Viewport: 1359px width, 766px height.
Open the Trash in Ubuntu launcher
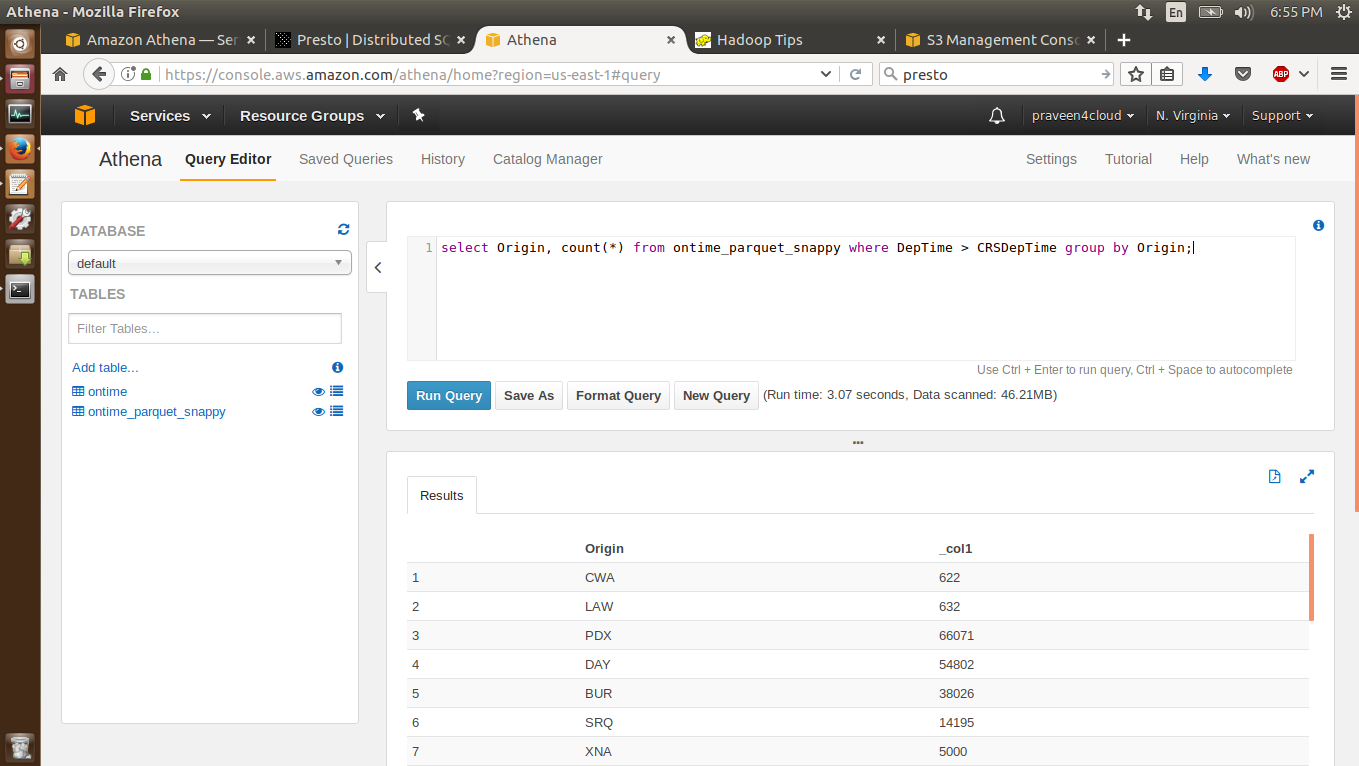click(20, 746)
